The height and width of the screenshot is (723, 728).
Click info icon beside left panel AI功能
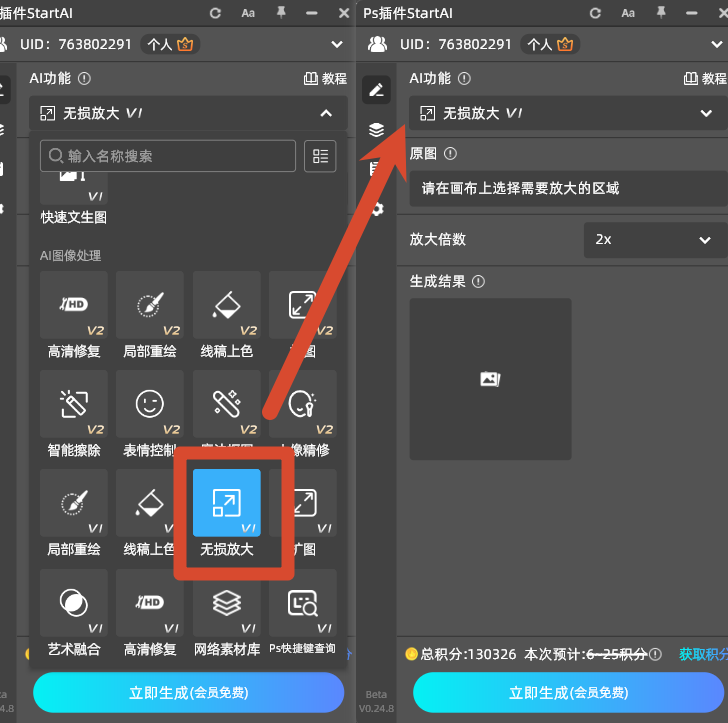click(84, 78)
